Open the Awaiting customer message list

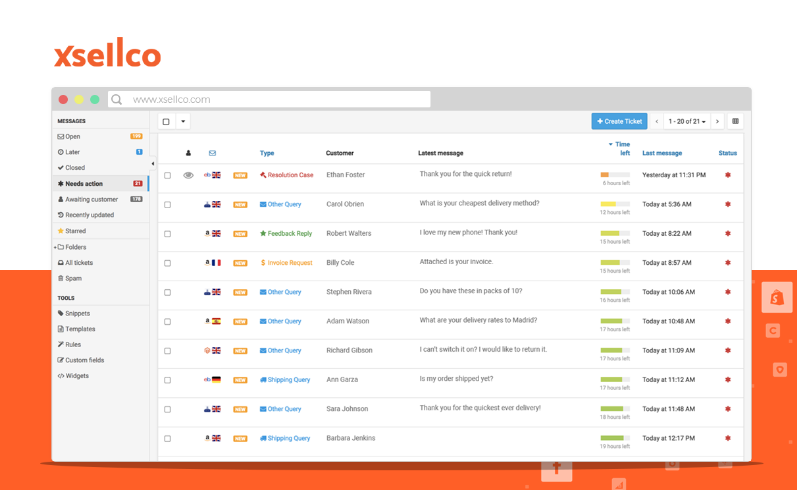[x=89, y=199]
